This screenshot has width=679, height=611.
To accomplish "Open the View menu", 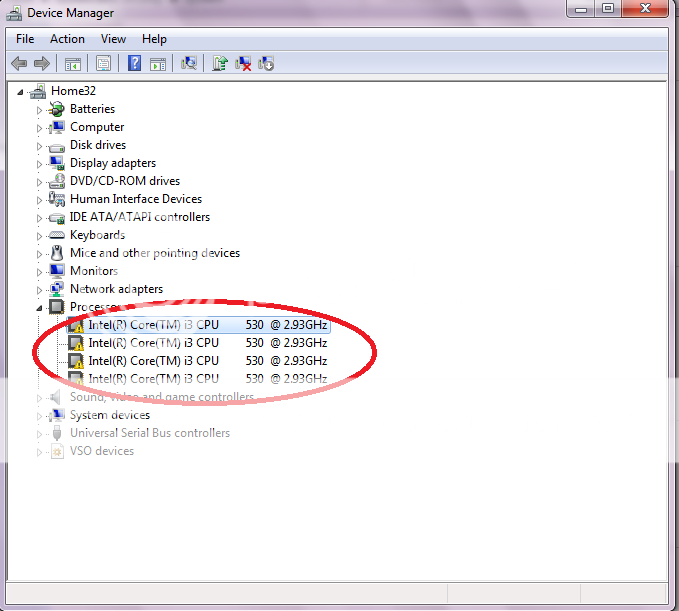I will point(113,39).
